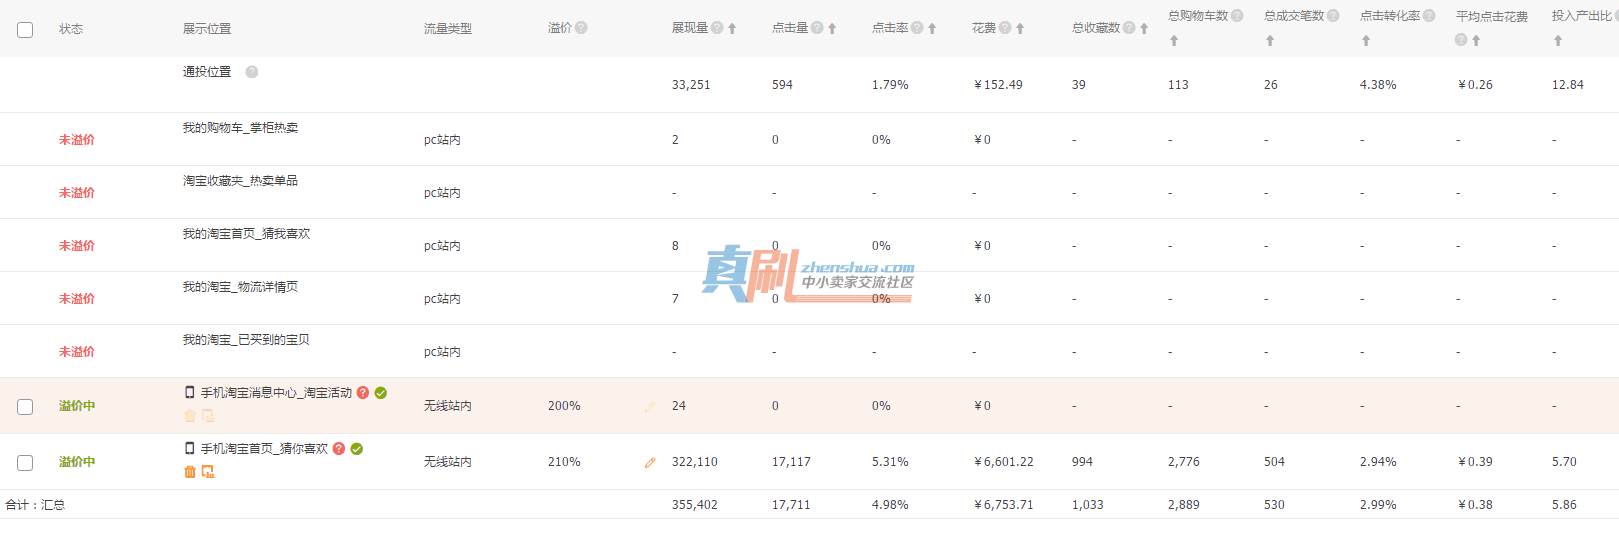Select the 我的购物车_掌柜热卖 placement
Screen dimensions: 1619x548
(240, 128)
